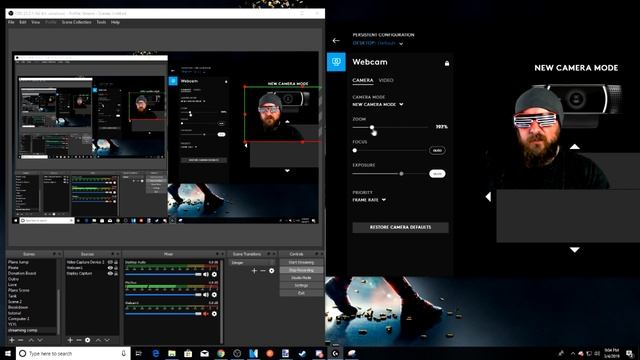Hide the Webcam1 source
The width and height of the screenshot is (640, 360).
pos(110,268)
